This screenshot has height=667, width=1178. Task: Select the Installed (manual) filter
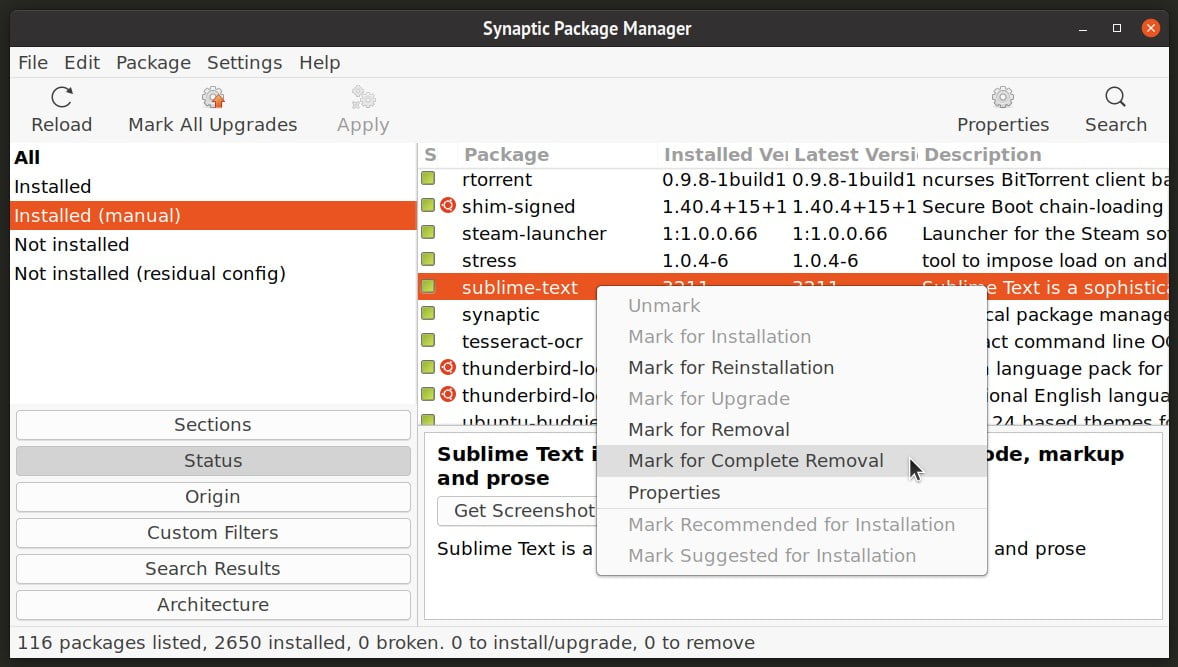(213, 216)
